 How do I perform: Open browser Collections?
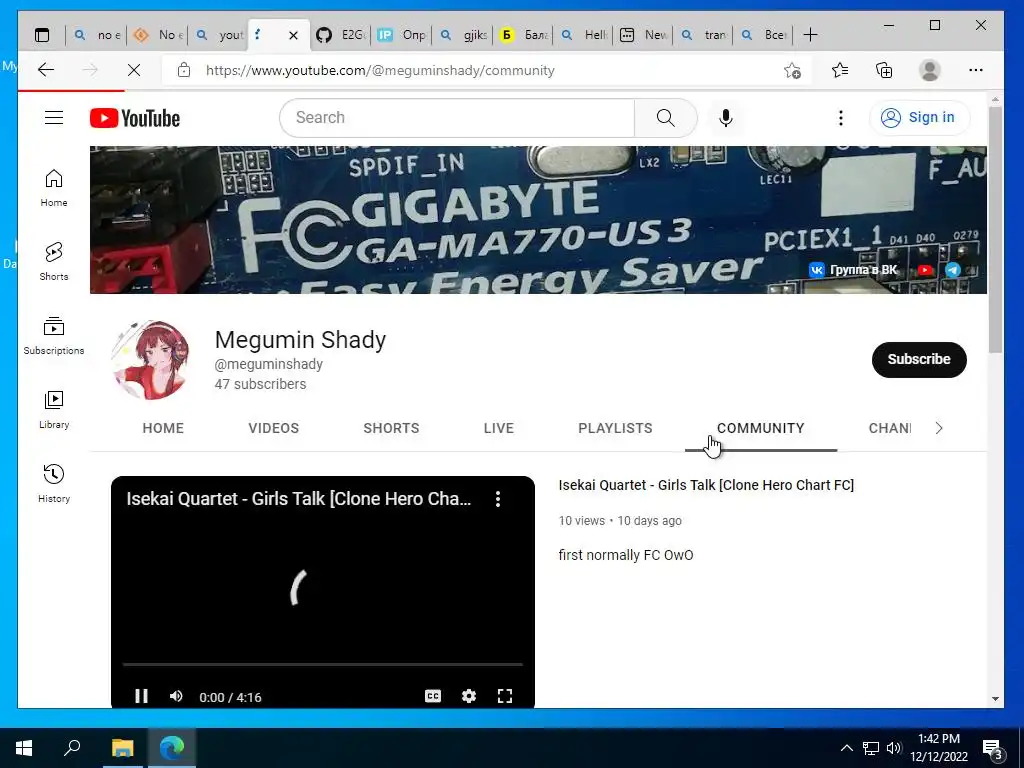coord(884,70)
